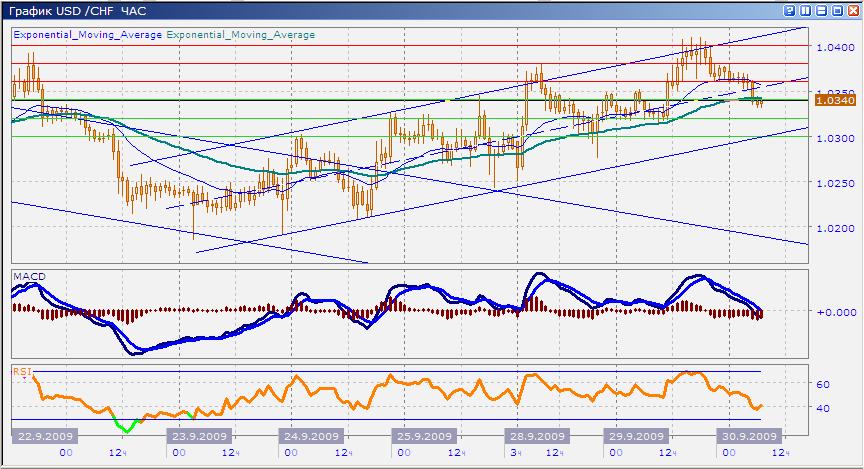This screenshot has width=864, height=469.
Task: Click the current price tag 1.0340
Action: pos(835,100)
